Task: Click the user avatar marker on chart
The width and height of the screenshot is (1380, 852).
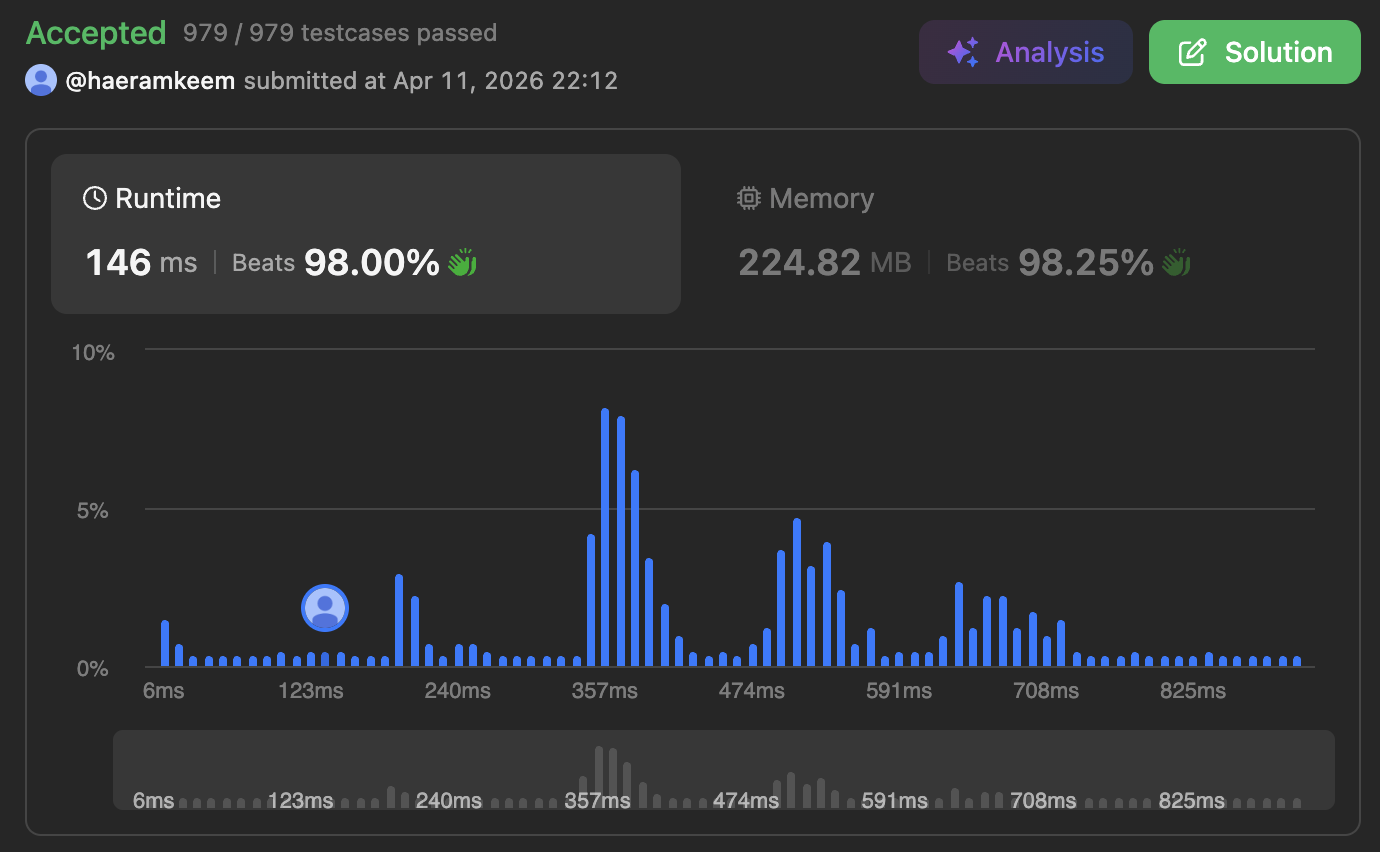Action: (325, 608)
